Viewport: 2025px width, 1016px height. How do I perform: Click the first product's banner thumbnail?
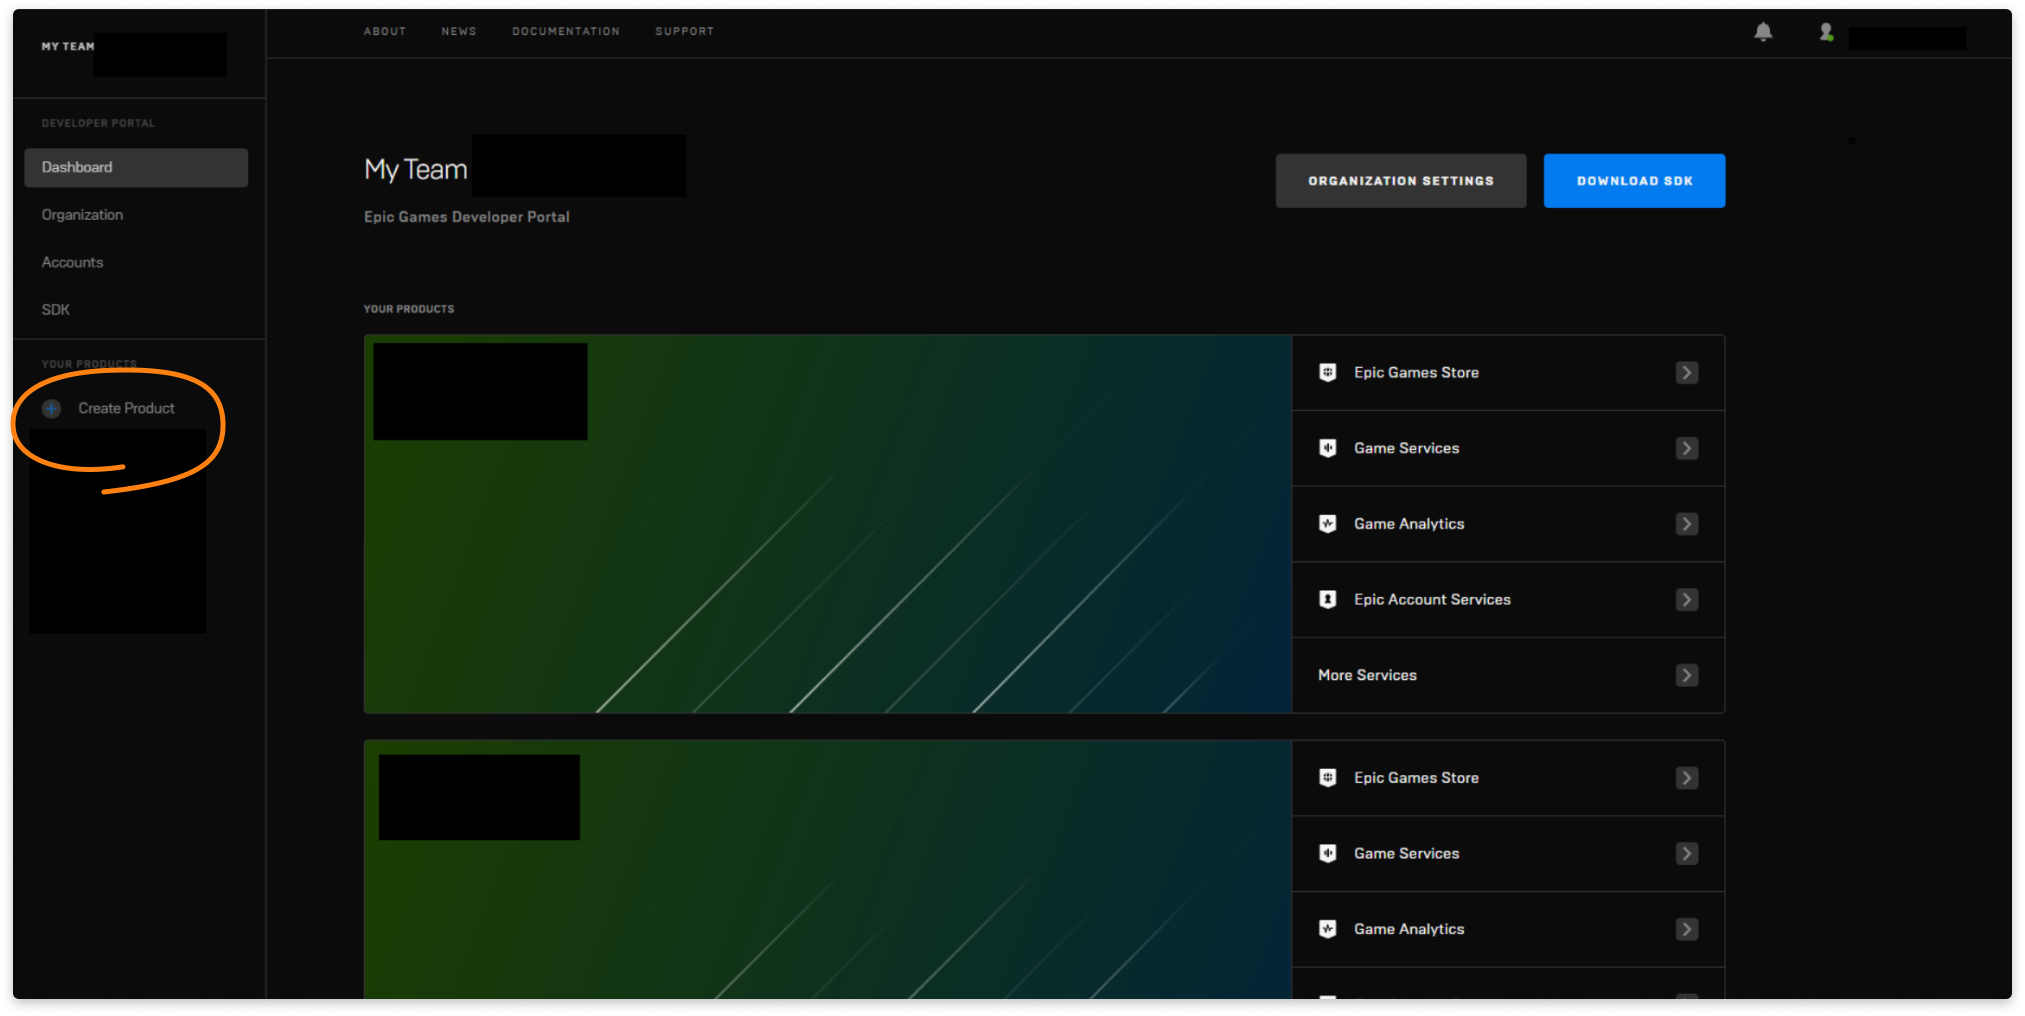(x=827, y=524)
